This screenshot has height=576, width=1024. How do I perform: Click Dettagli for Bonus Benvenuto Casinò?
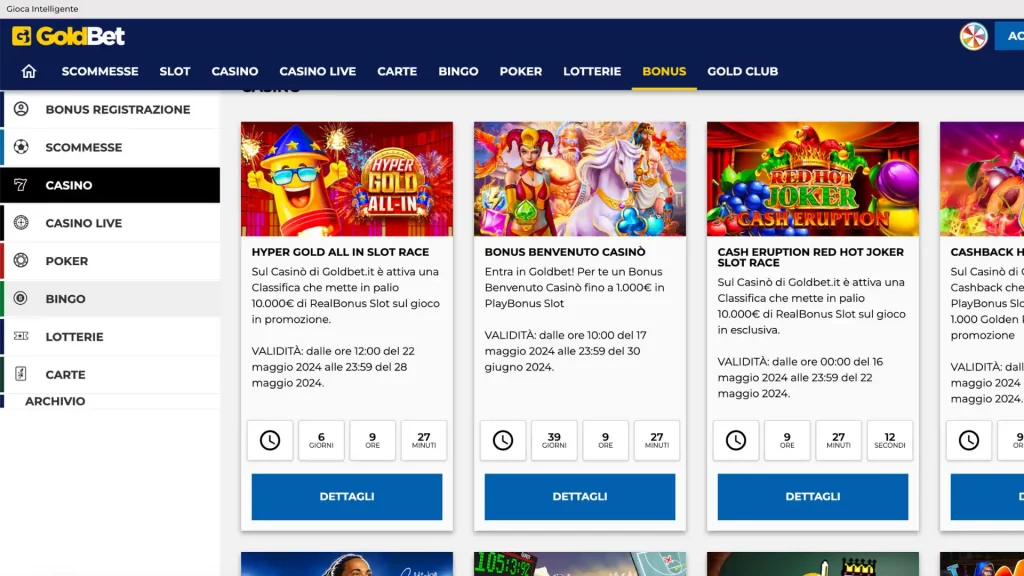pyautogui.click(x=580, y=496)
